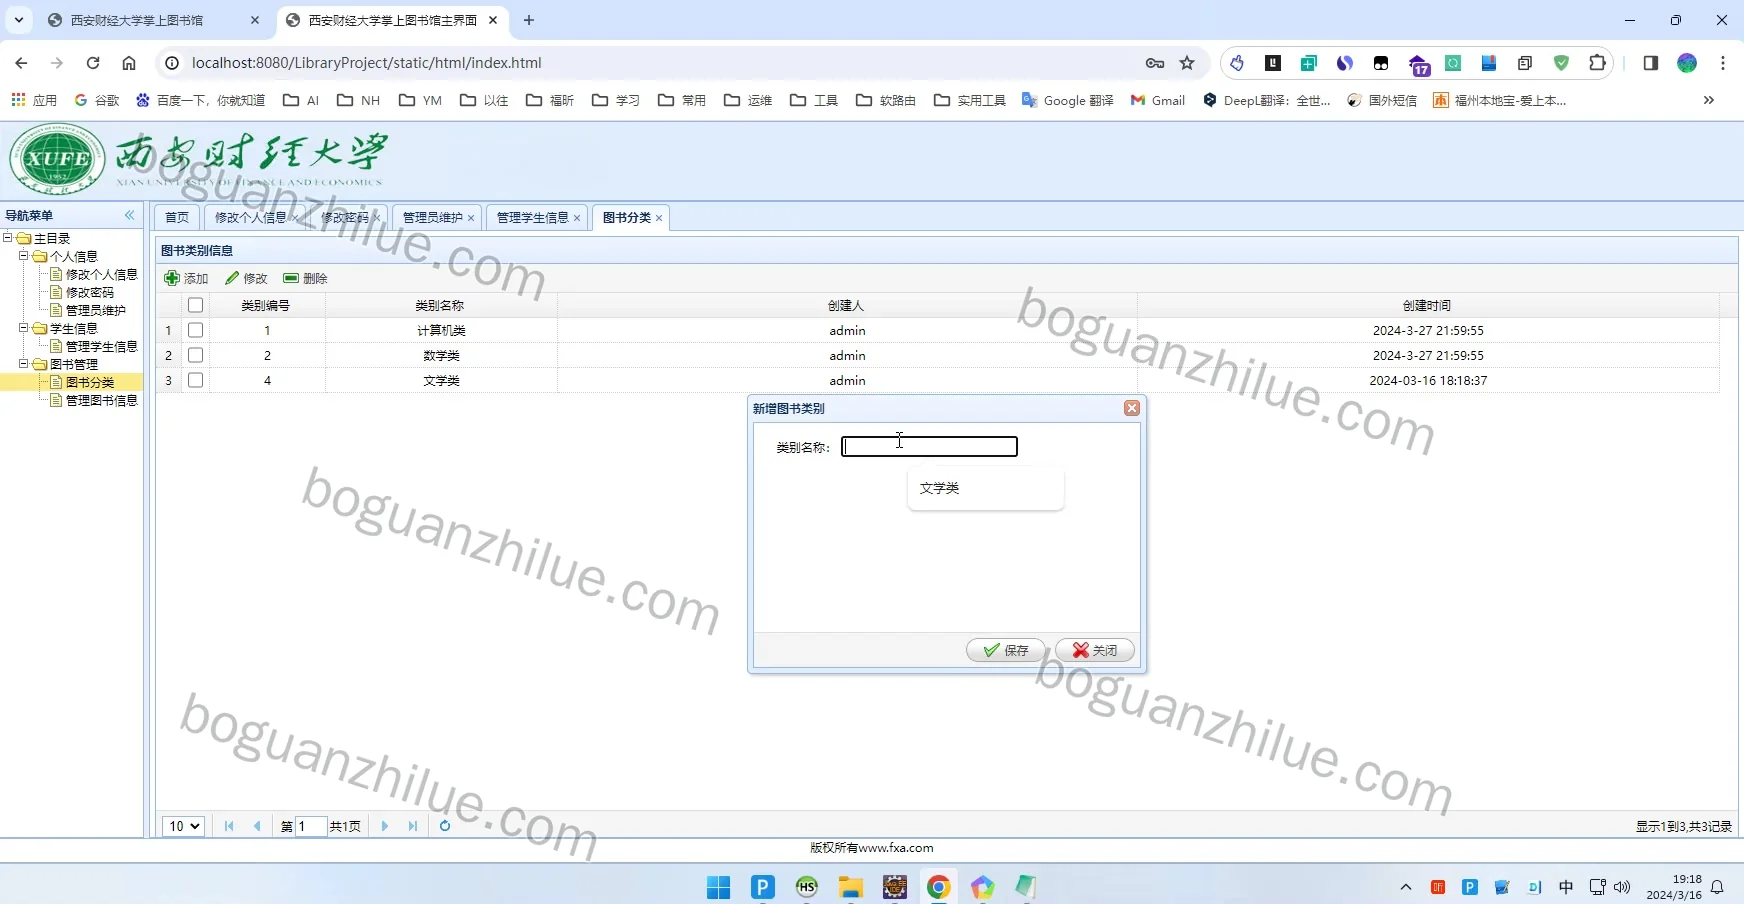
Task: Open Chrome from the Windows taskbar
Action: (x=938, y=887)
